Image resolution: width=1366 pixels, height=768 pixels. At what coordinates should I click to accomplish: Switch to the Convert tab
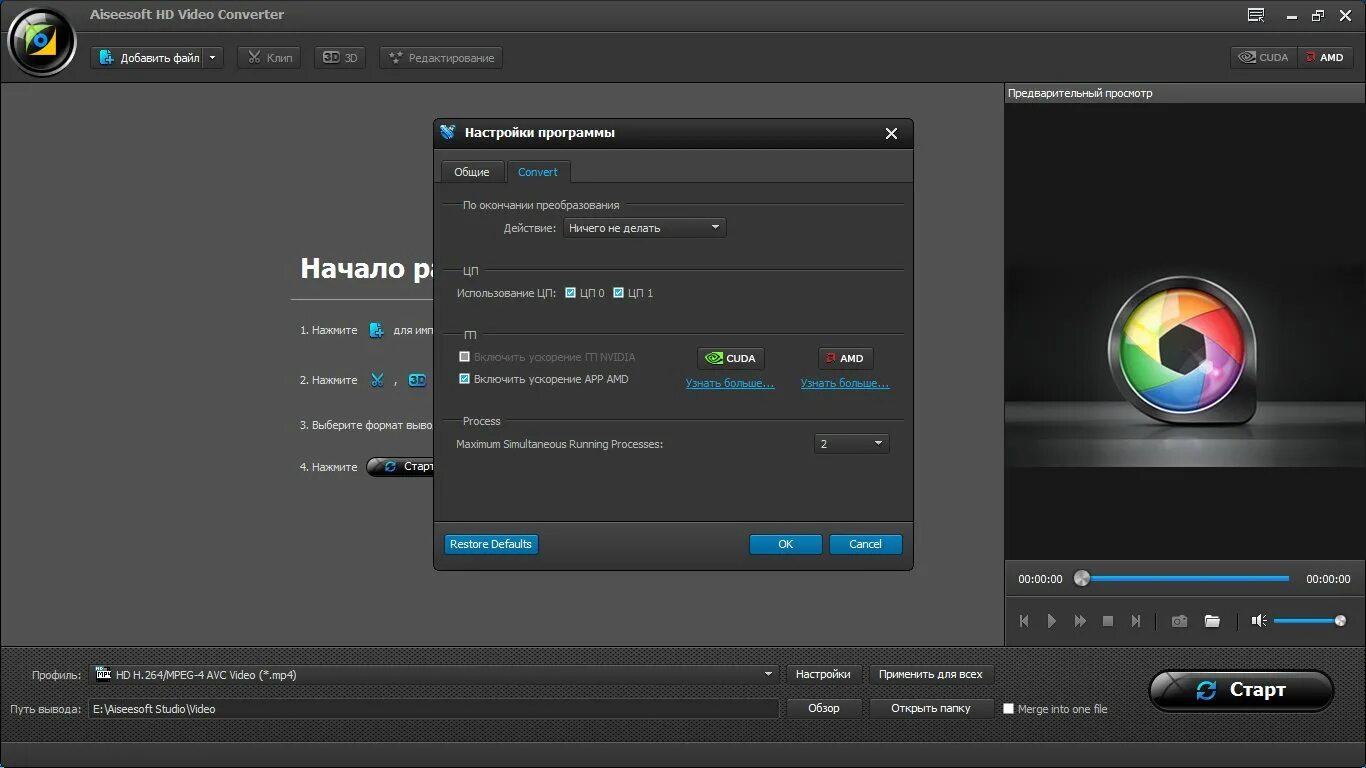coord(538,172)
